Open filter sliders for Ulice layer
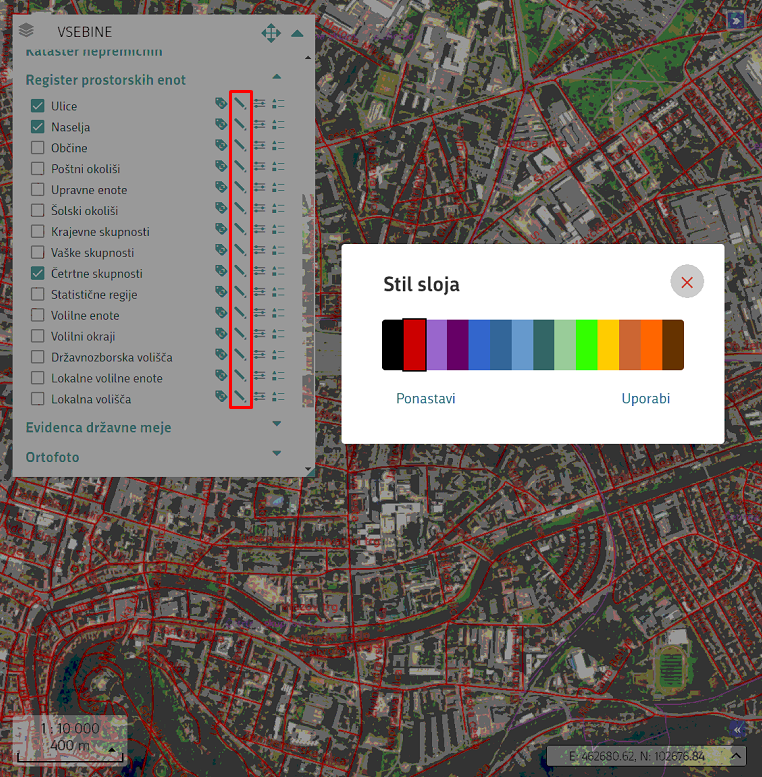Image resolution: width=762 pixels, height=777 pixels. (259, 104)
